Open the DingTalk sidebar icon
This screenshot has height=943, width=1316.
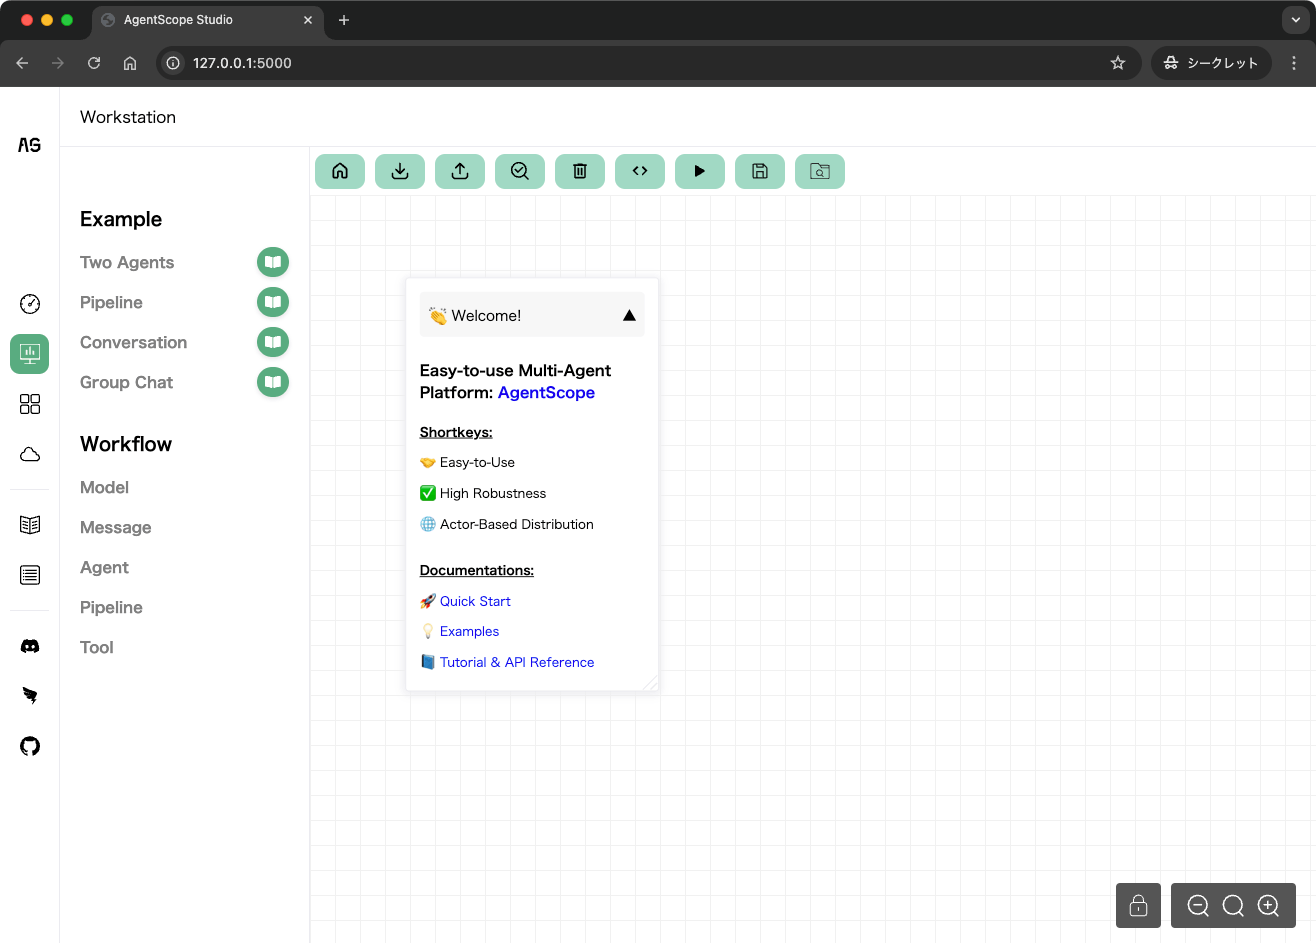point(30,696)
